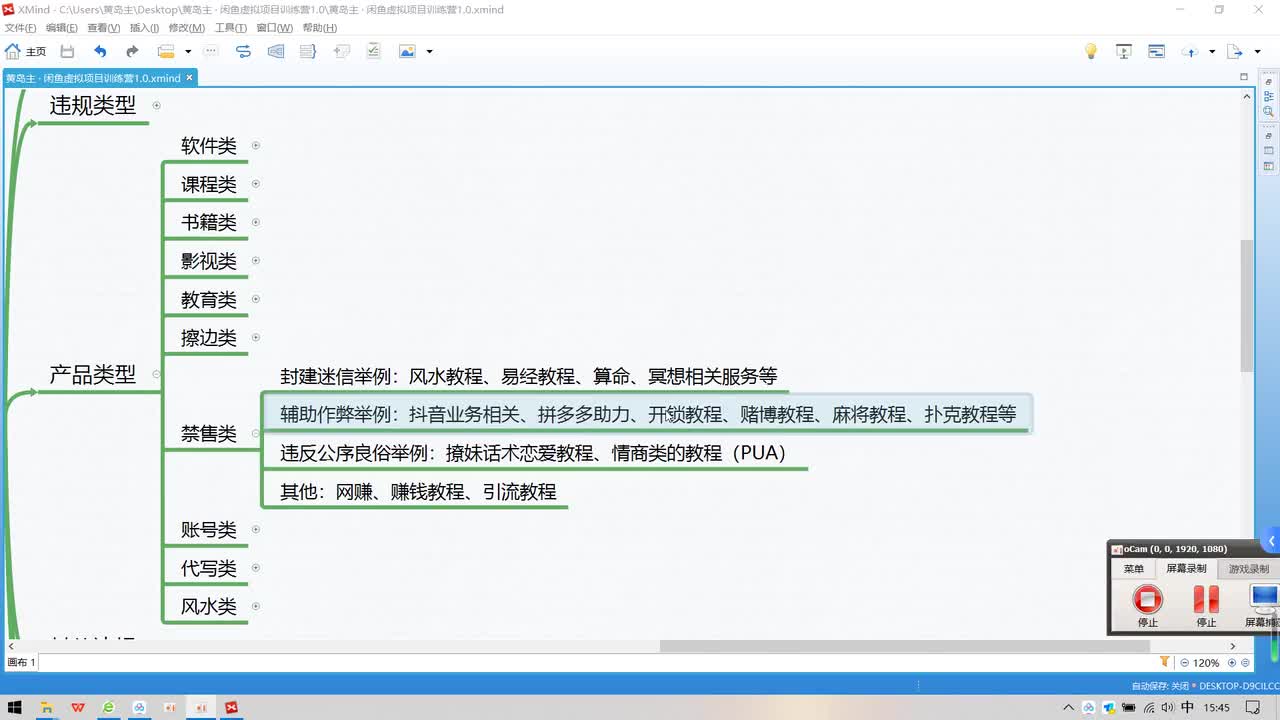Open the 修改 menu
1280x720 pixels.
coord(186,28)
